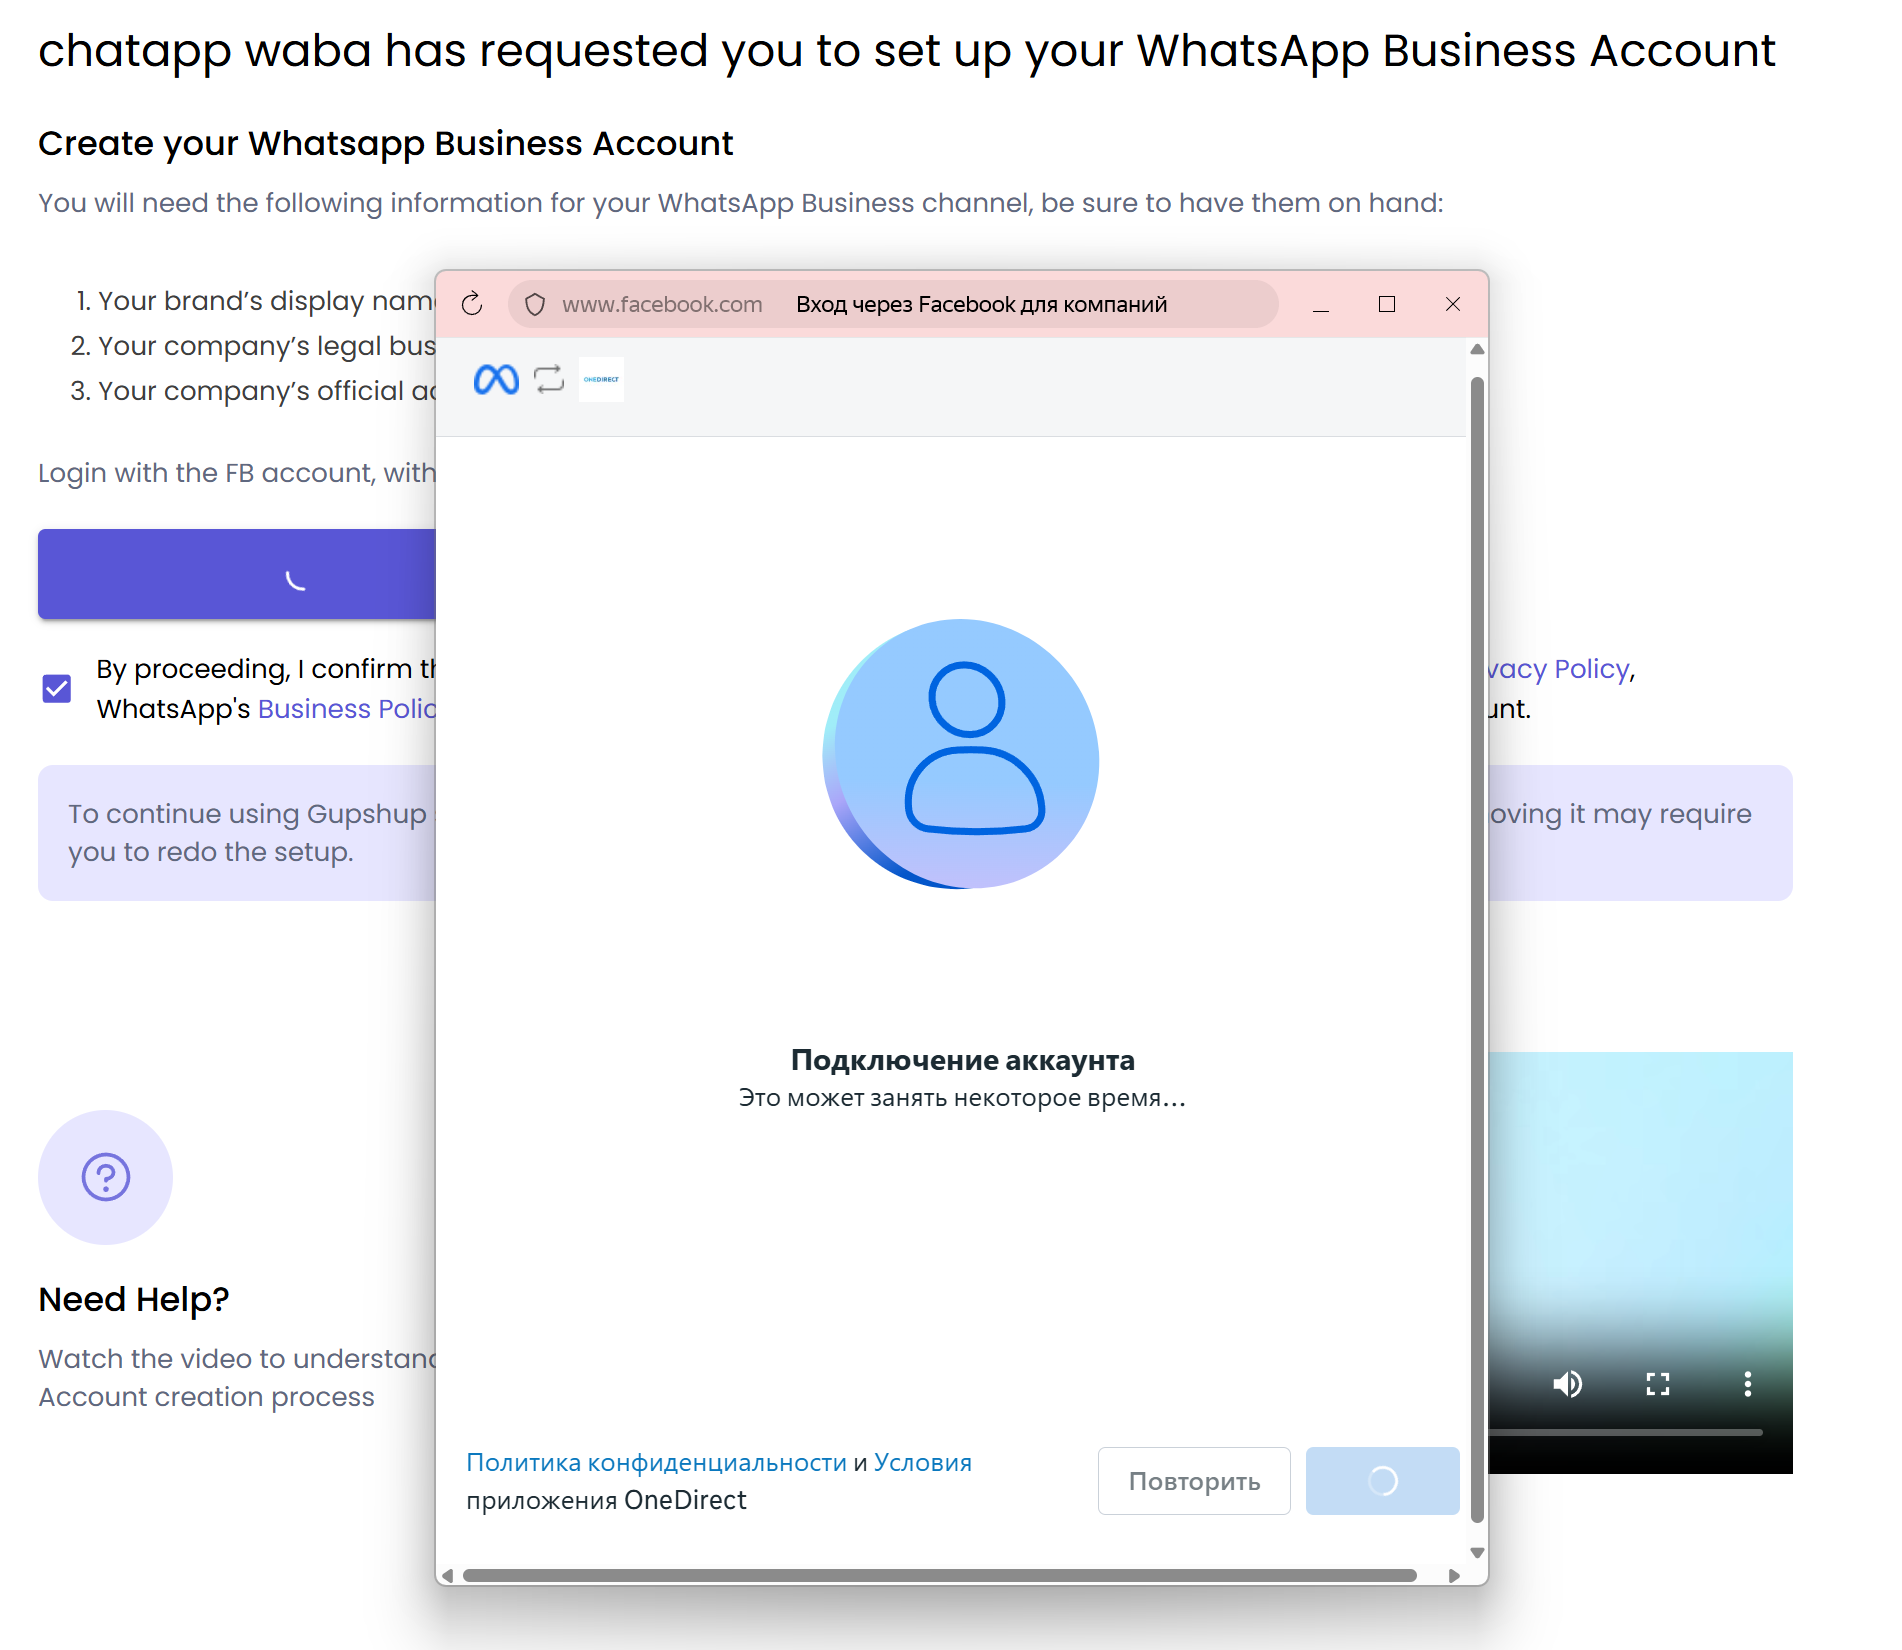Click the www.facebook.com address field
1902x1650 pixels.
click(893, 304)
